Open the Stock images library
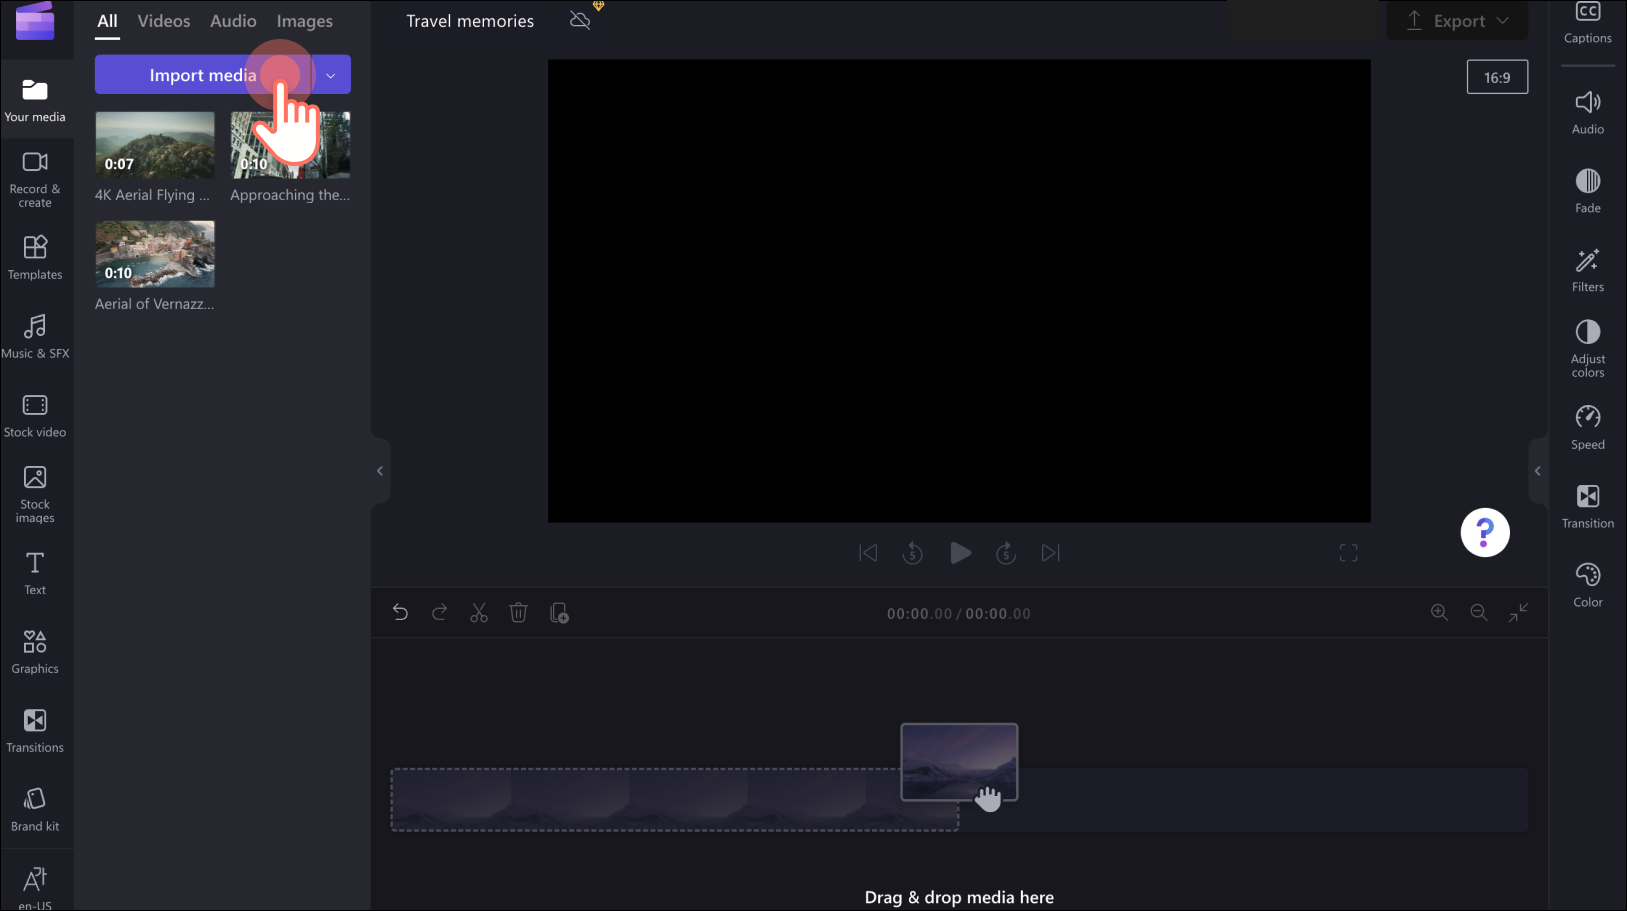 tap(35, 494)
